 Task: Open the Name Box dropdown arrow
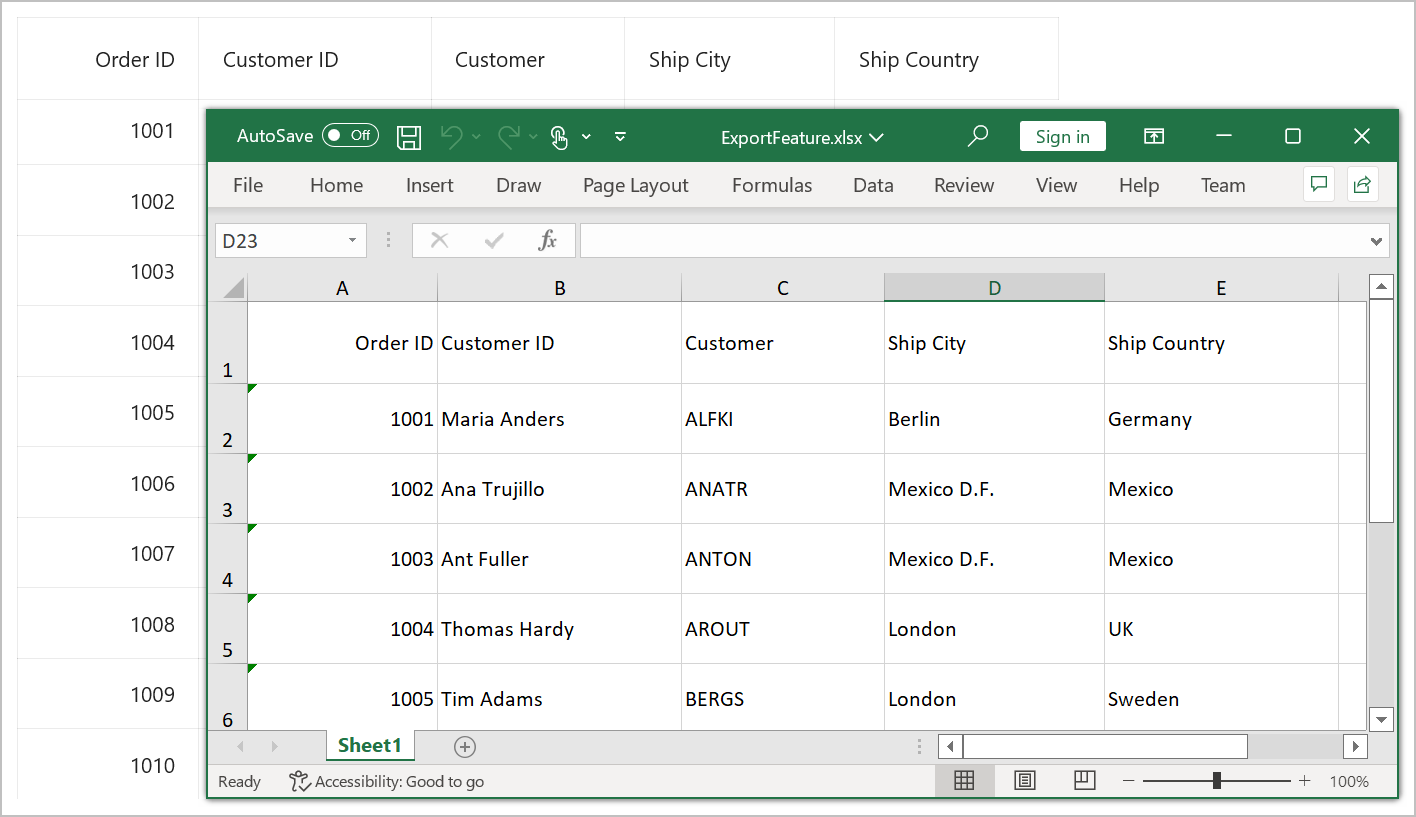[x=352, y=240]
